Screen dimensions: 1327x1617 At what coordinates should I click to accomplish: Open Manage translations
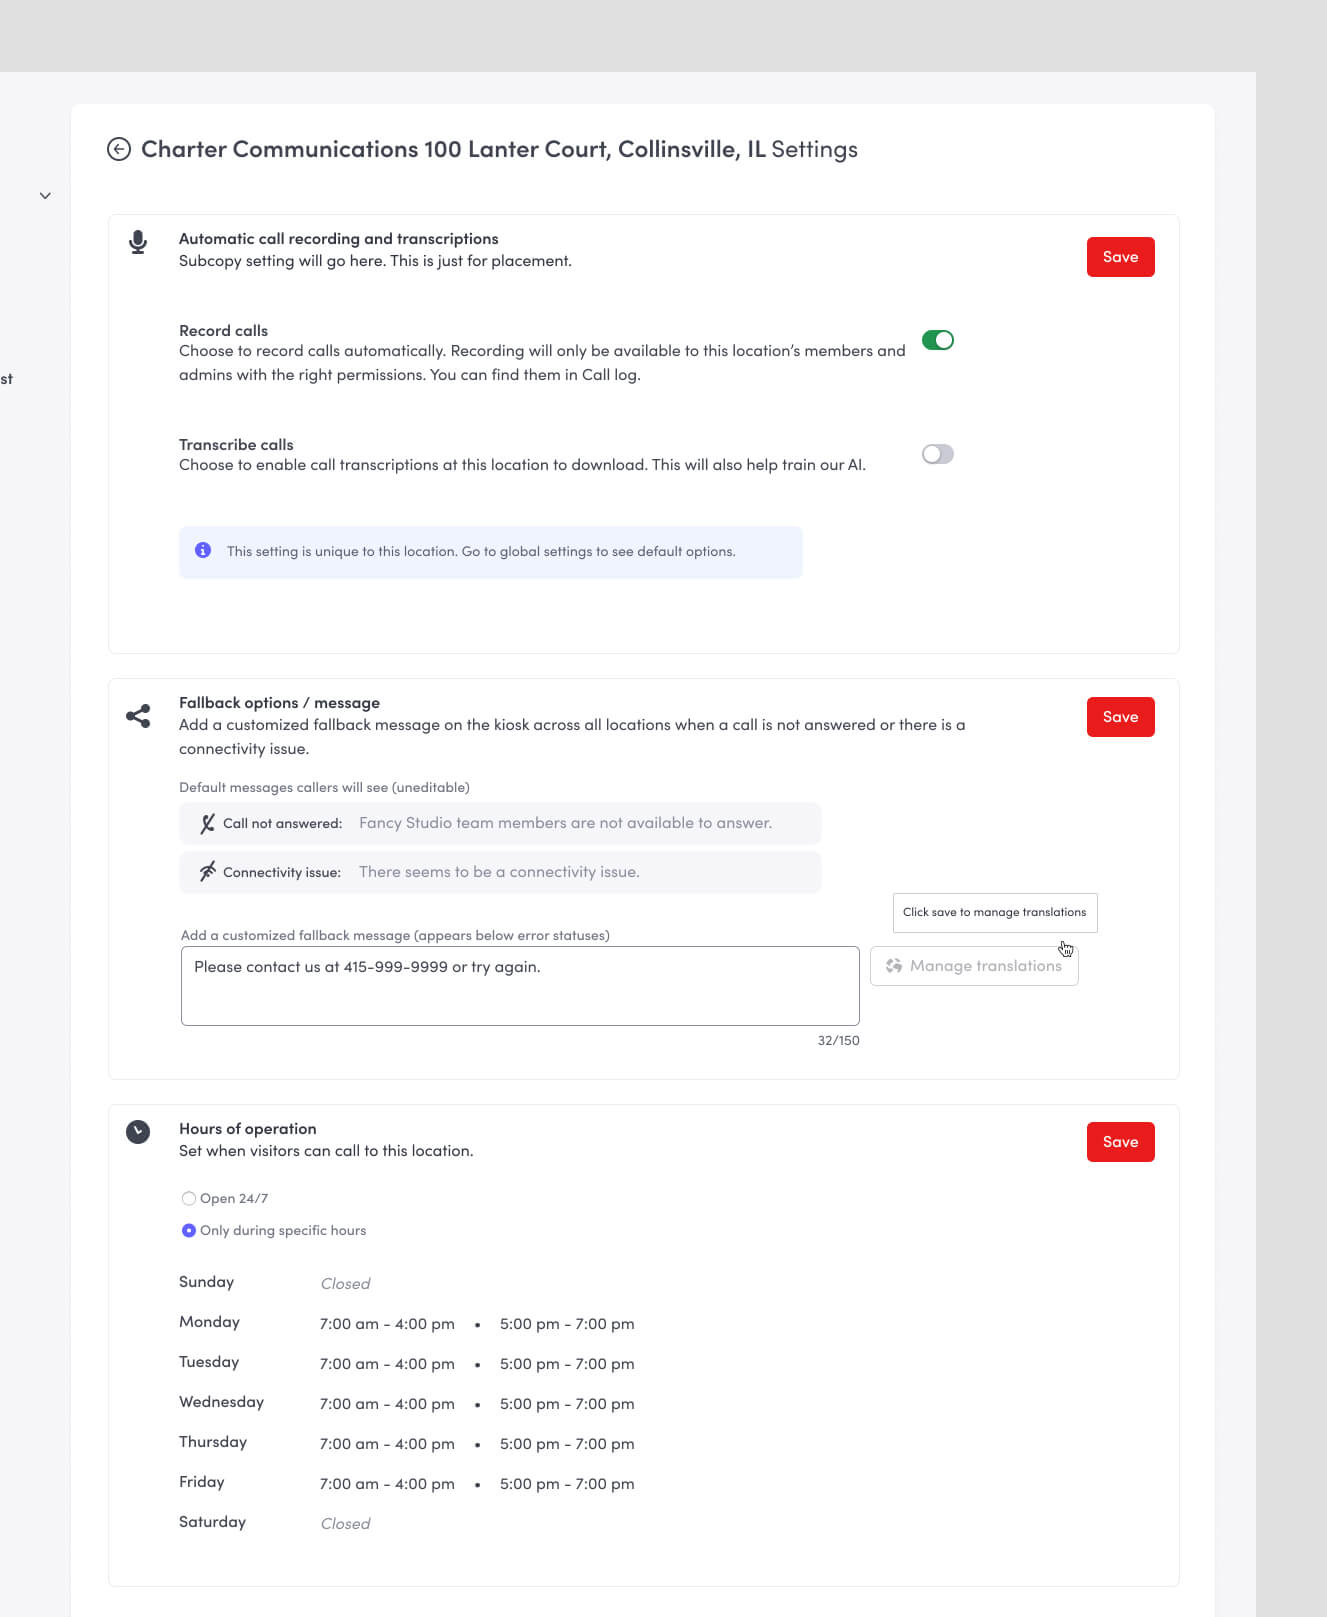click(974, 966)
